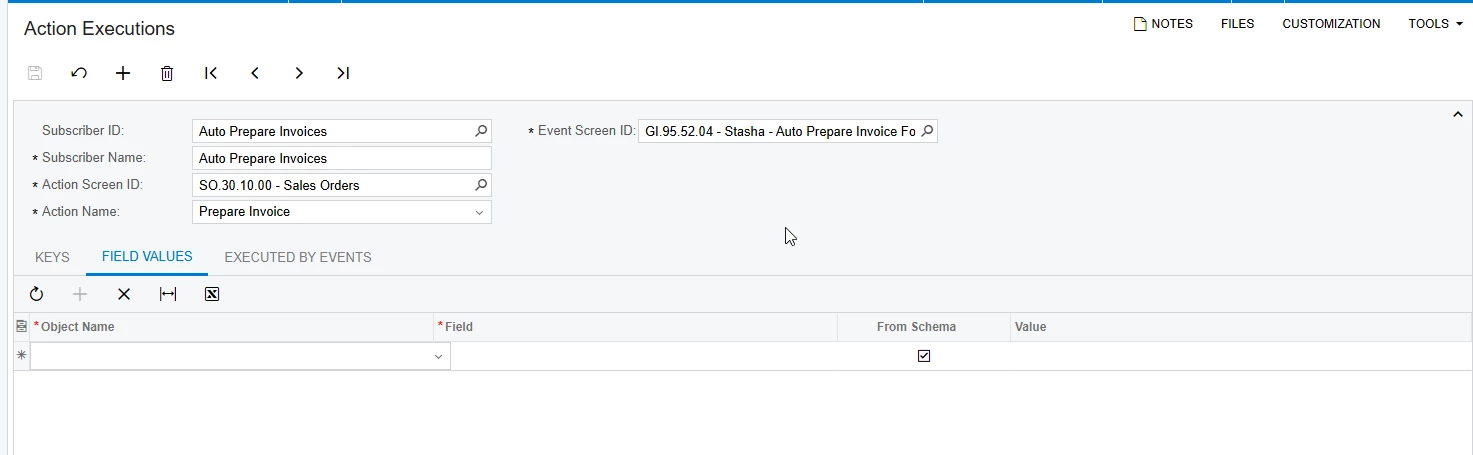Refresh the Field Values grid

[x=36, y=294]
